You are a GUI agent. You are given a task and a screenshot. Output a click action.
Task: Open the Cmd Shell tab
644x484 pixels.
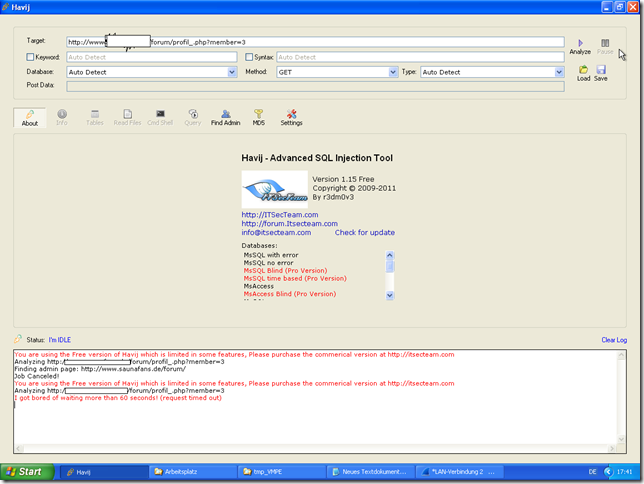(160, 118)
